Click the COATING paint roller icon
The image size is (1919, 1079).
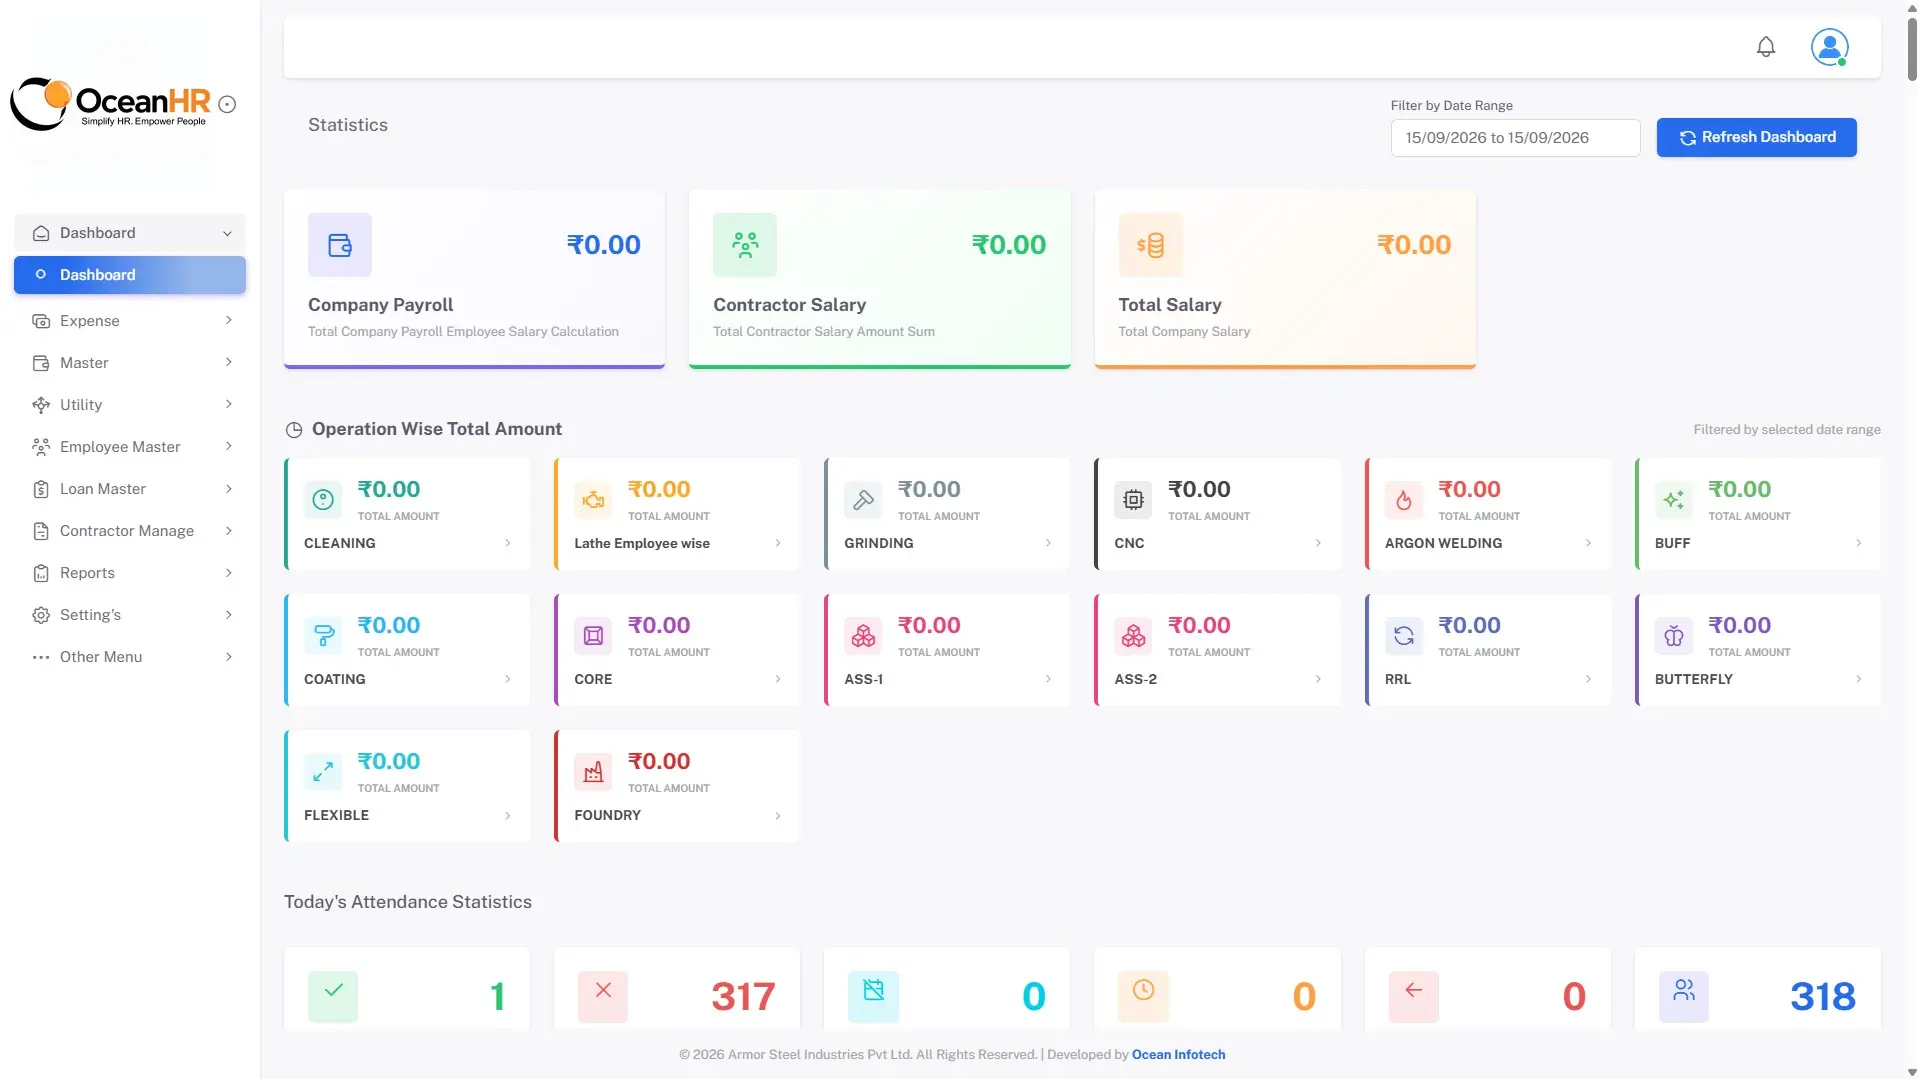[x=323, y=635]
